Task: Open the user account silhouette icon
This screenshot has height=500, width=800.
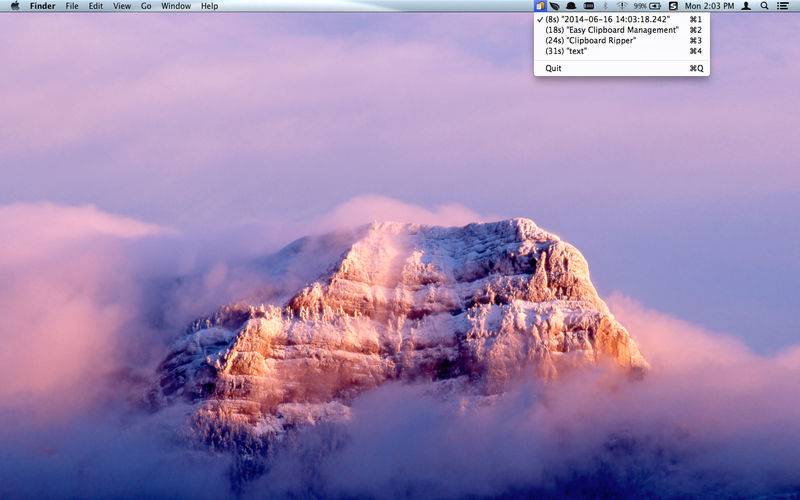Action: point(746,6)
